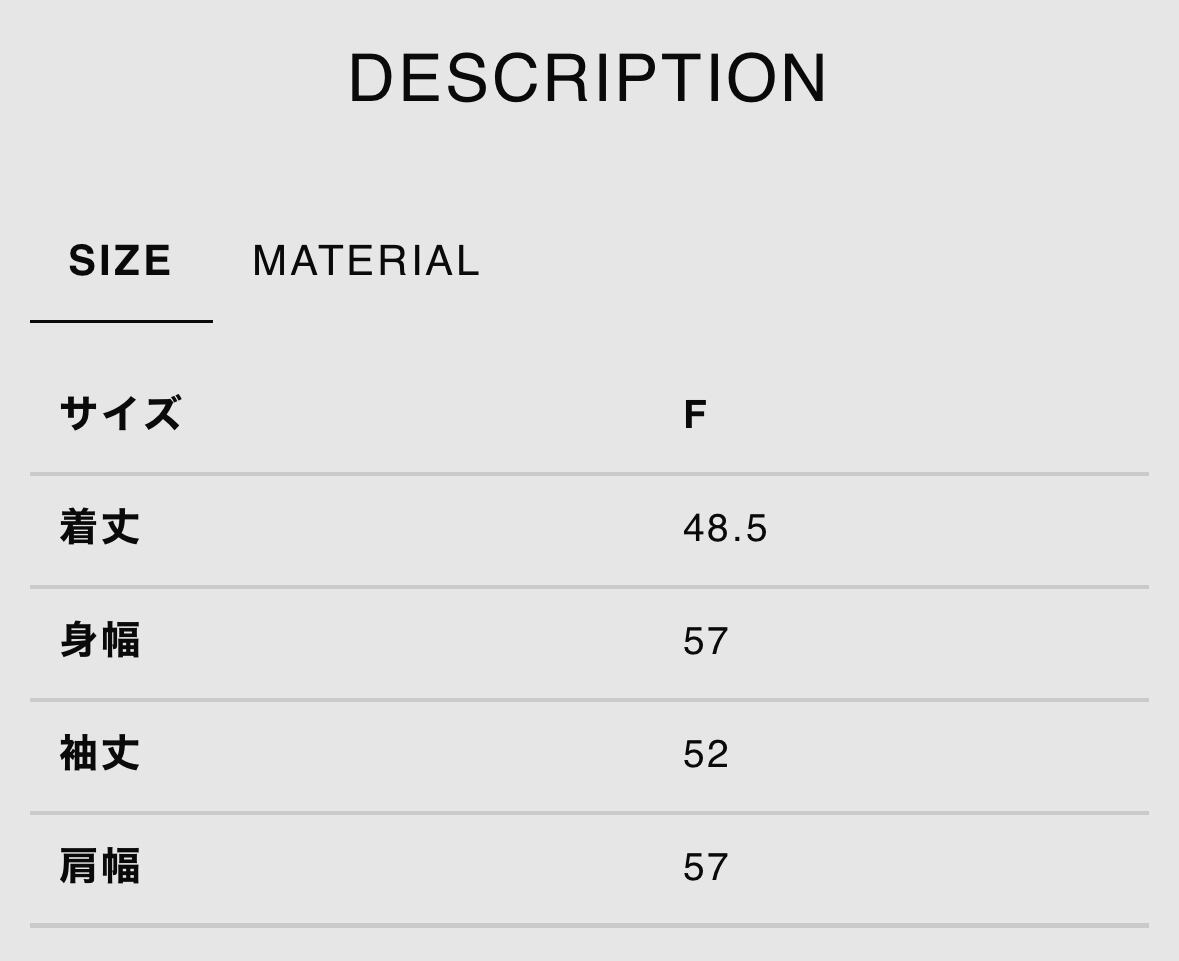Viewport: 1179px width, 961px height.
Task: Select the 袖丈 row label
Action: coord(100,753)
